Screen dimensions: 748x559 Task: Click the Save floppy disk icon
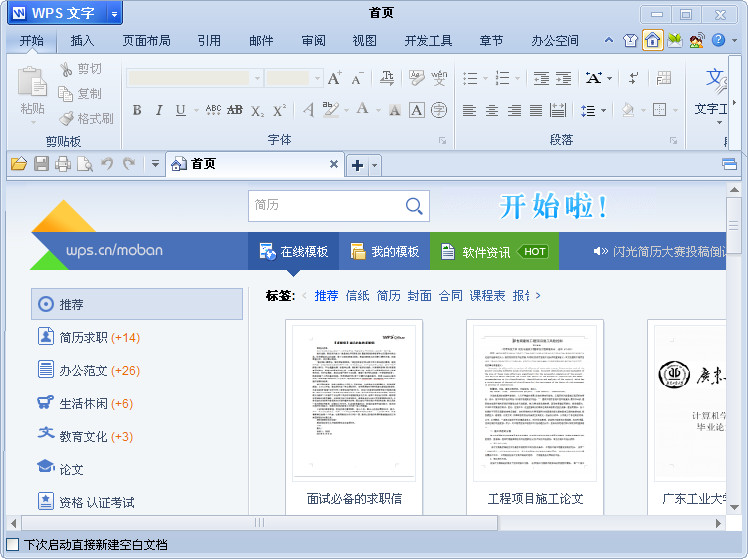pyautogui.click(x=42, y=164)
